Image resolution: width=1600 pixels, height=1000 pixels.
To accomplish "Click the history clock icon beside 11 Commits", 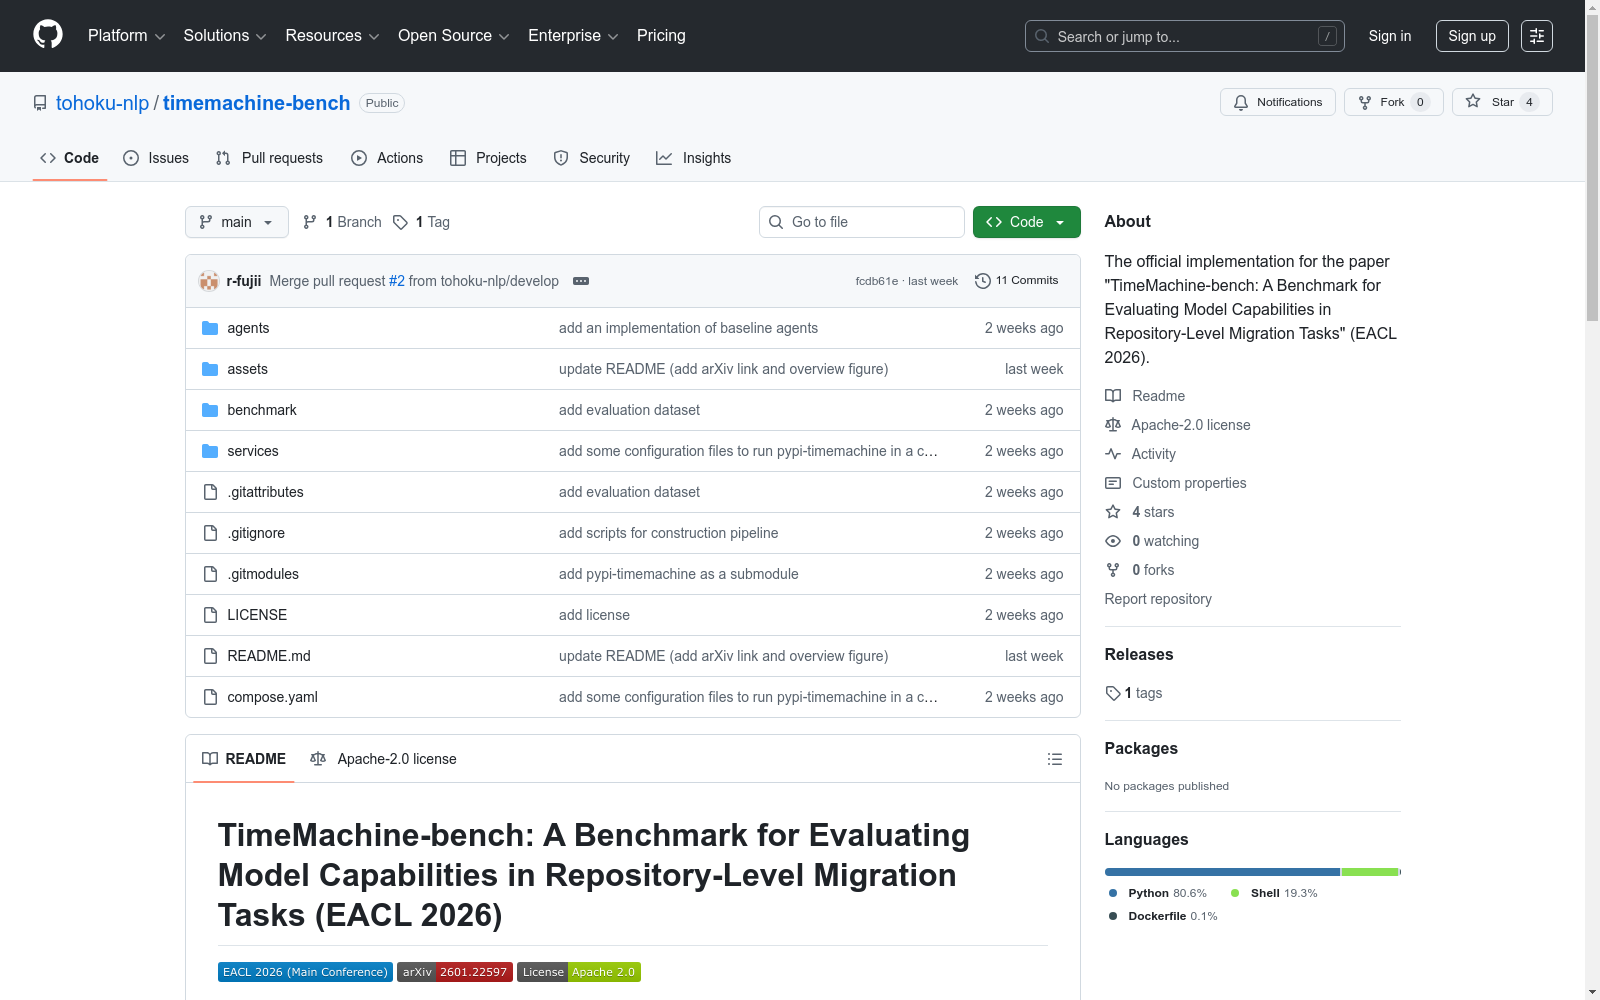I will (983, 281).
